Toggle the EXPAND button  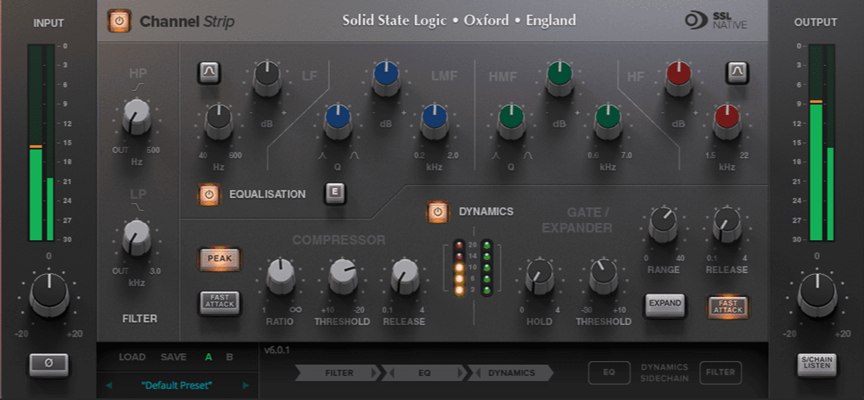point(665,304)
